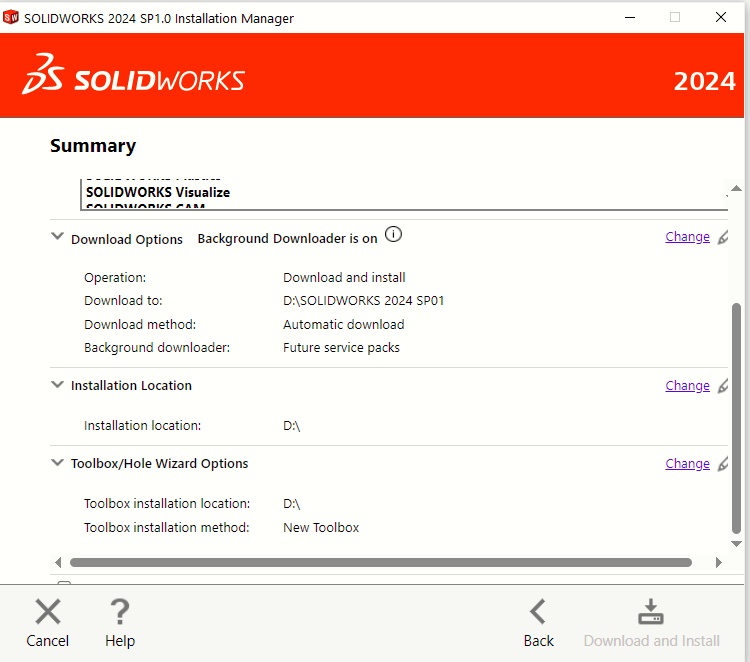Click the horizontal scrollbar right arrow
The width and height of the screenshot is (750, 662).
tap(719, 563)
